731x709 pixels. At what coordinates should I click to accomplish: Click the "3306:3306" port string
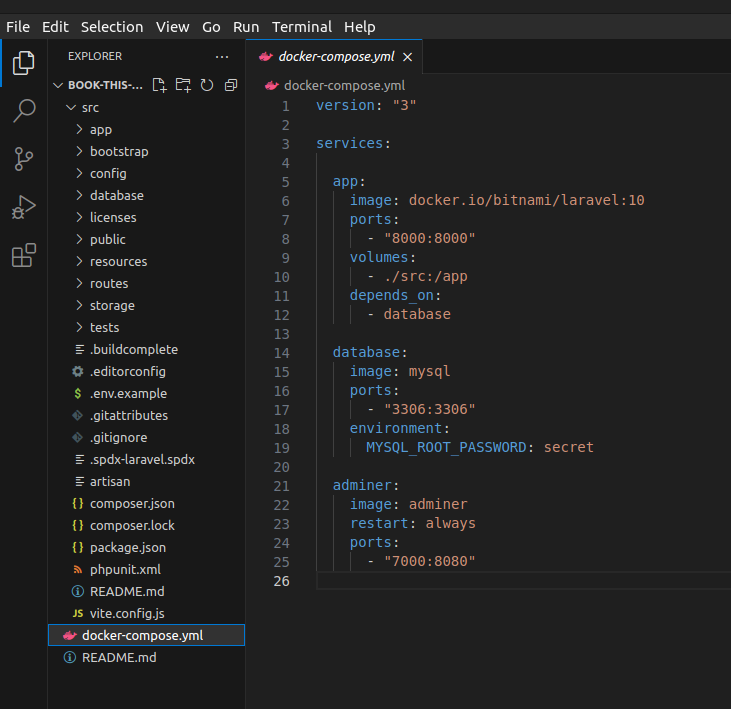coord(429,409)
